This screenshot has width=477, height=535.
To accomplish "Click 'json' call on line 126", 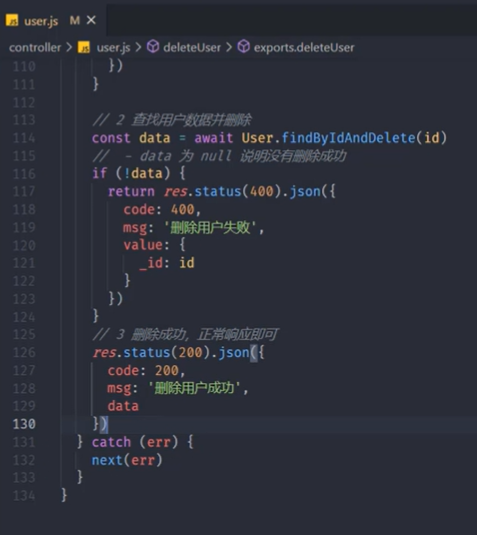I will coord(234,353).
